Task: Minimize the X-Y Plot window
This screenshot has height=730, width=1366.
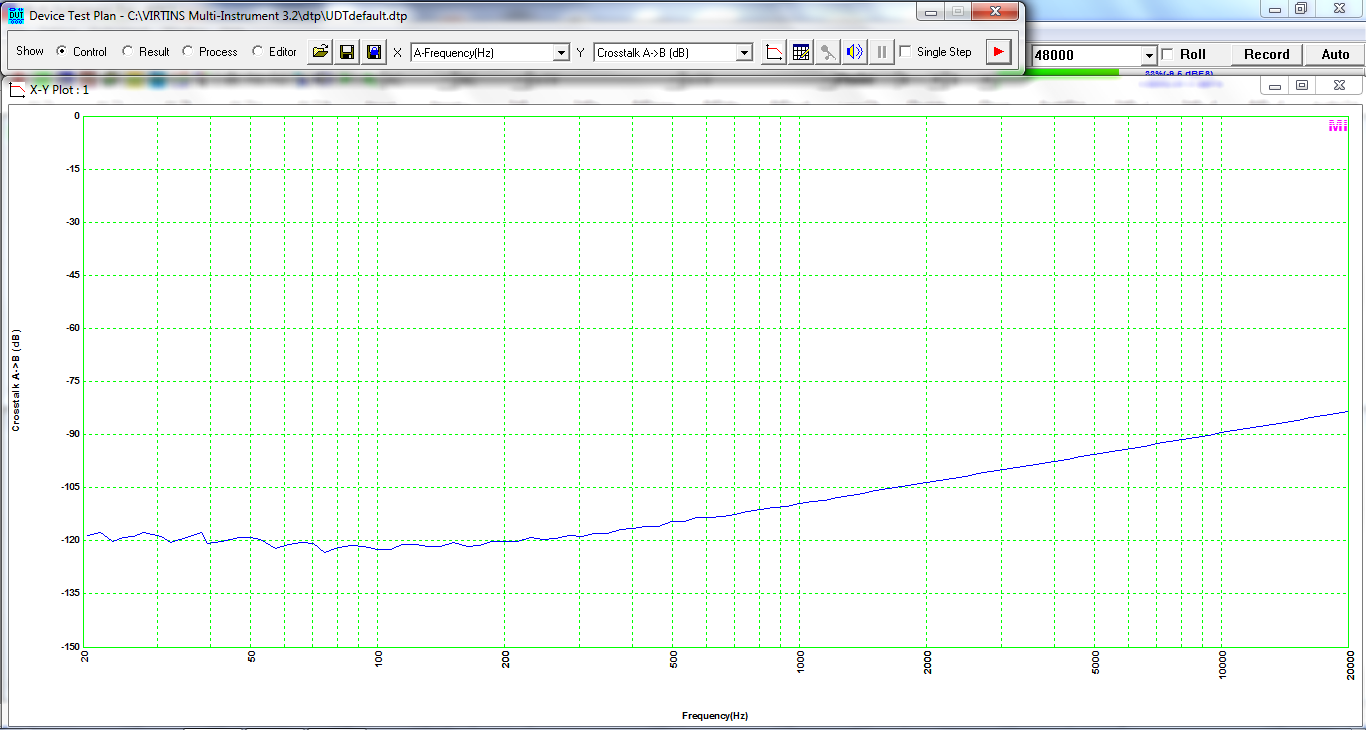Action: pyautogui.click(x=1276, y=86)
